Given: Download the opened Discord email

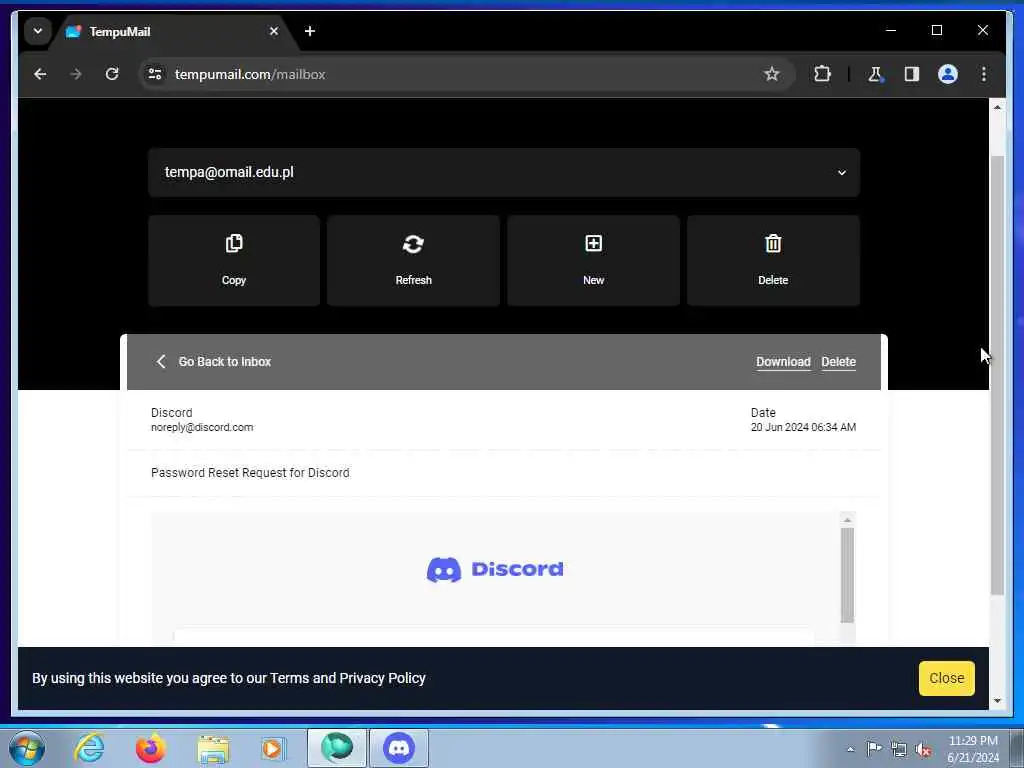Looking at the screenshot, I should click(x=783, y=362).
